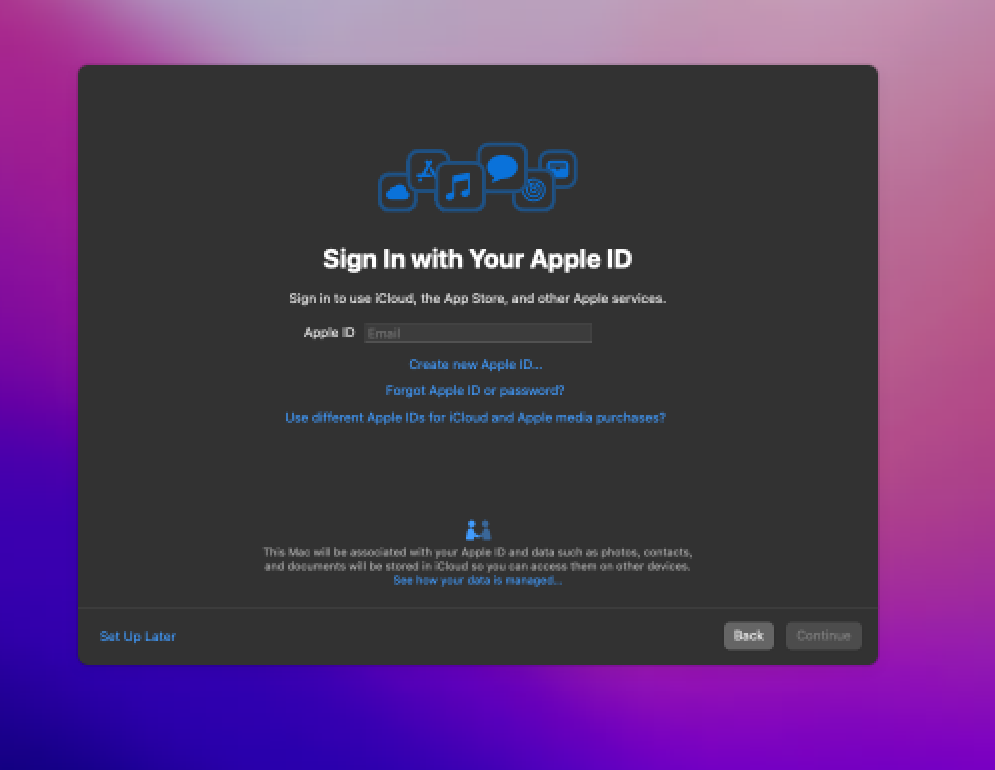This screenshot has height=770, width=995.
Task: Click the This Mac will be associated notice
Action: 477,559
